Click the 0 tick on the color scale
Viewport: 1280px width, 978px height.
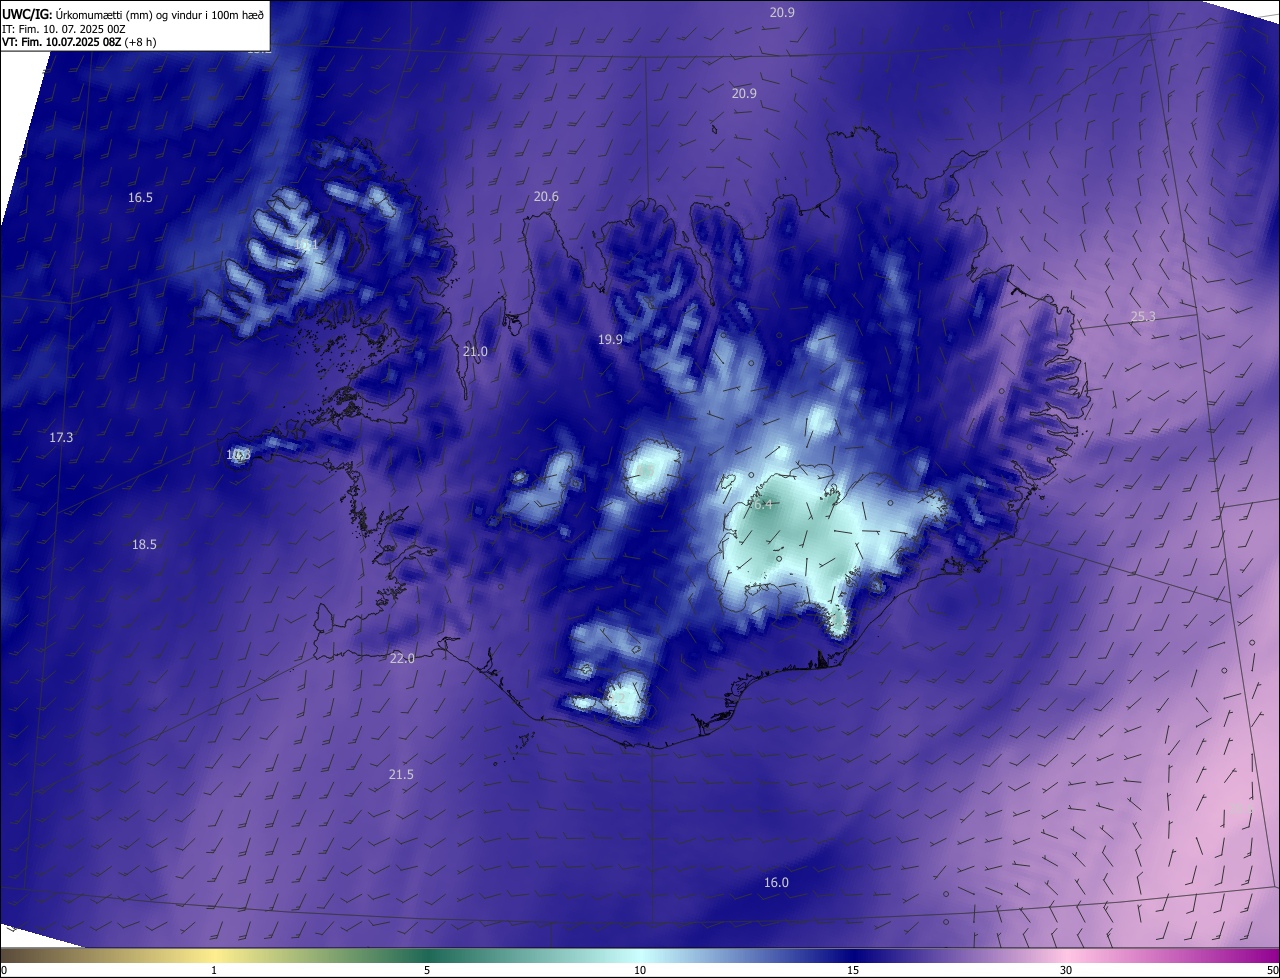pos(4,970)
